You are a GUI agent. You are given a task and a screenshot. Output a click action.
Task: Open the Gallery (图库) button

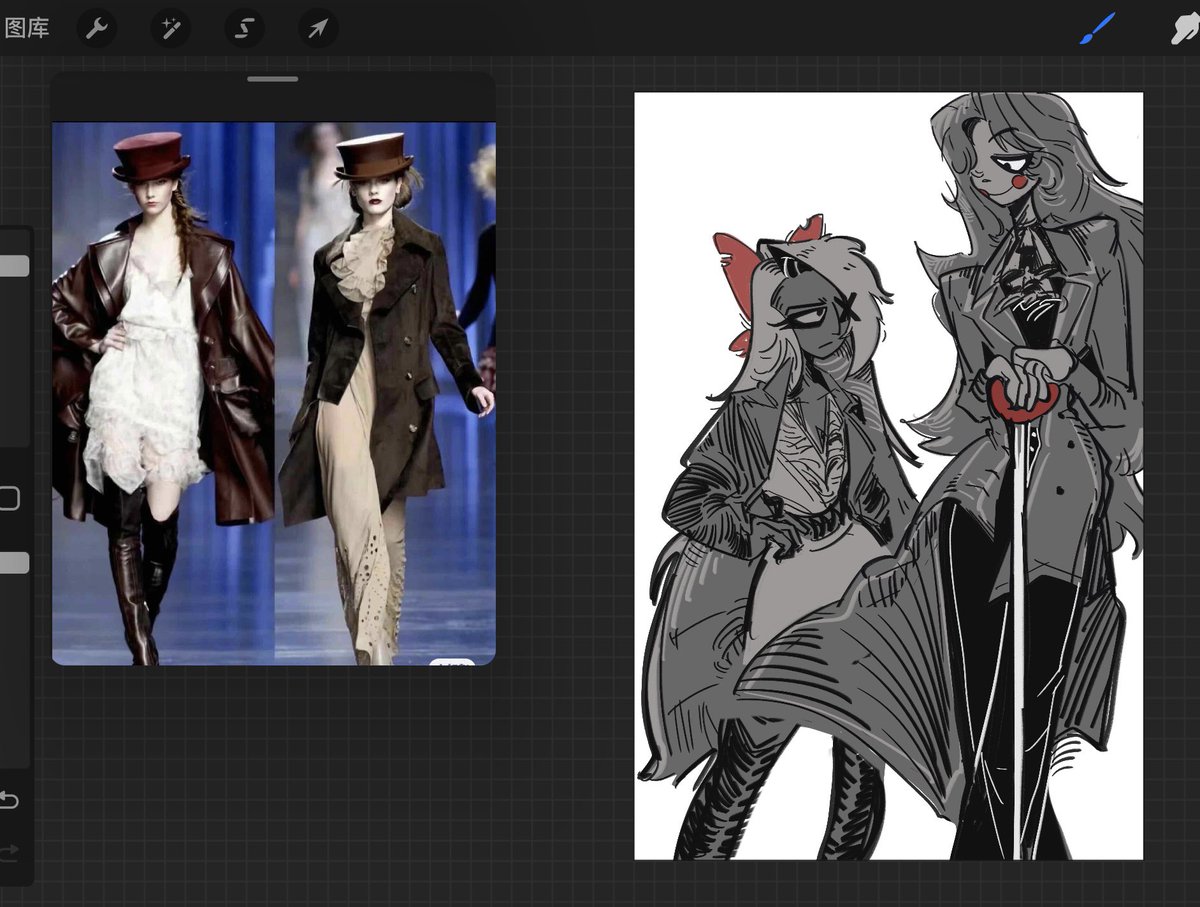26,28
